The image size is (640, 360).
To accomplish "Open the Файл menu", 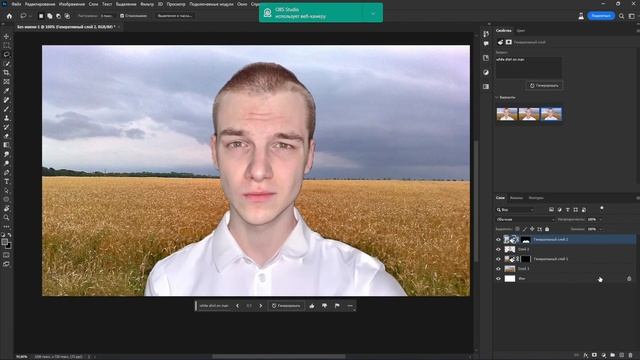I will (16, 4).
